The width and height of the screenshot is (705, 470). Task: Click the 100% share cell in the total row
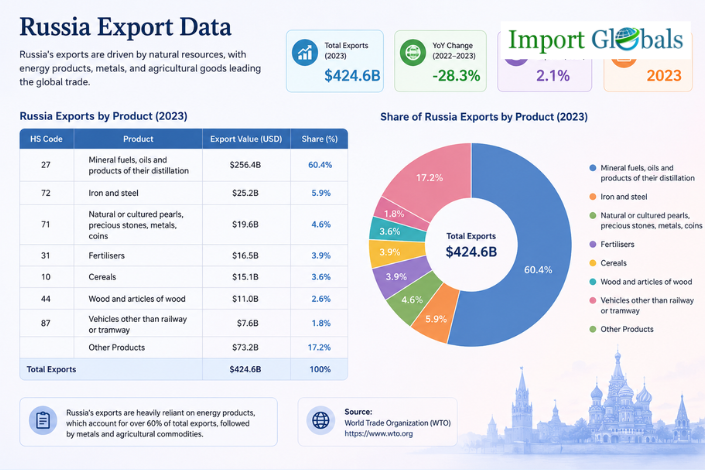[320, 369]
